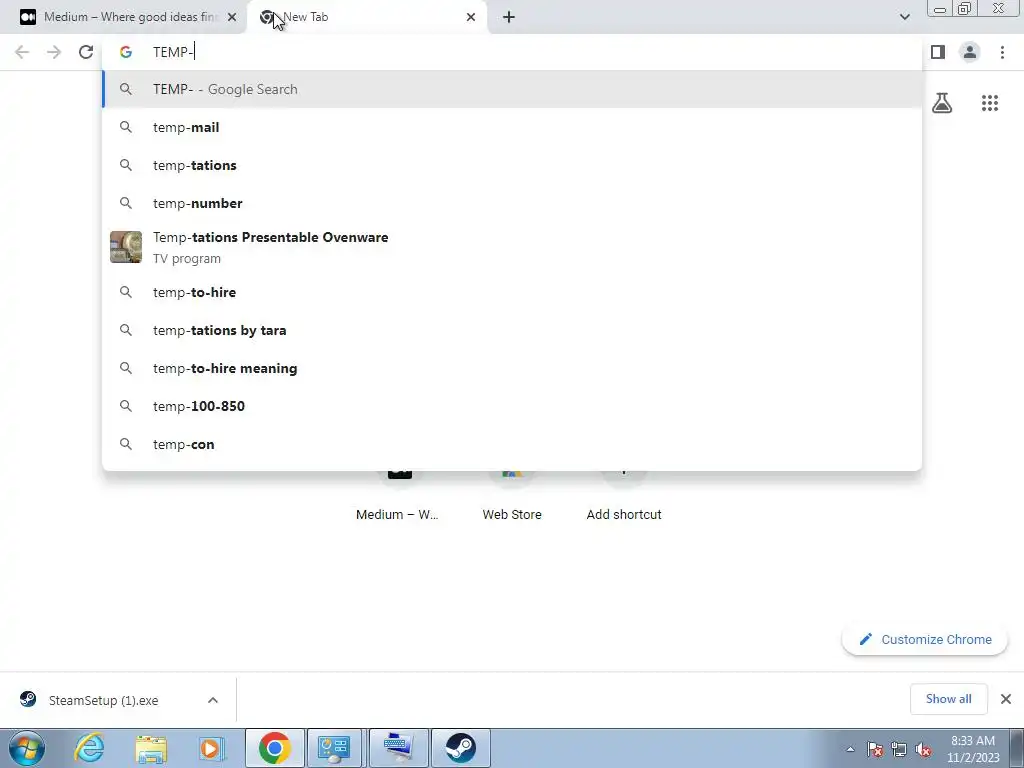This screenshot has width=1024, height=768.
Task: Click the muted volume tray icon
Action: 923,749
